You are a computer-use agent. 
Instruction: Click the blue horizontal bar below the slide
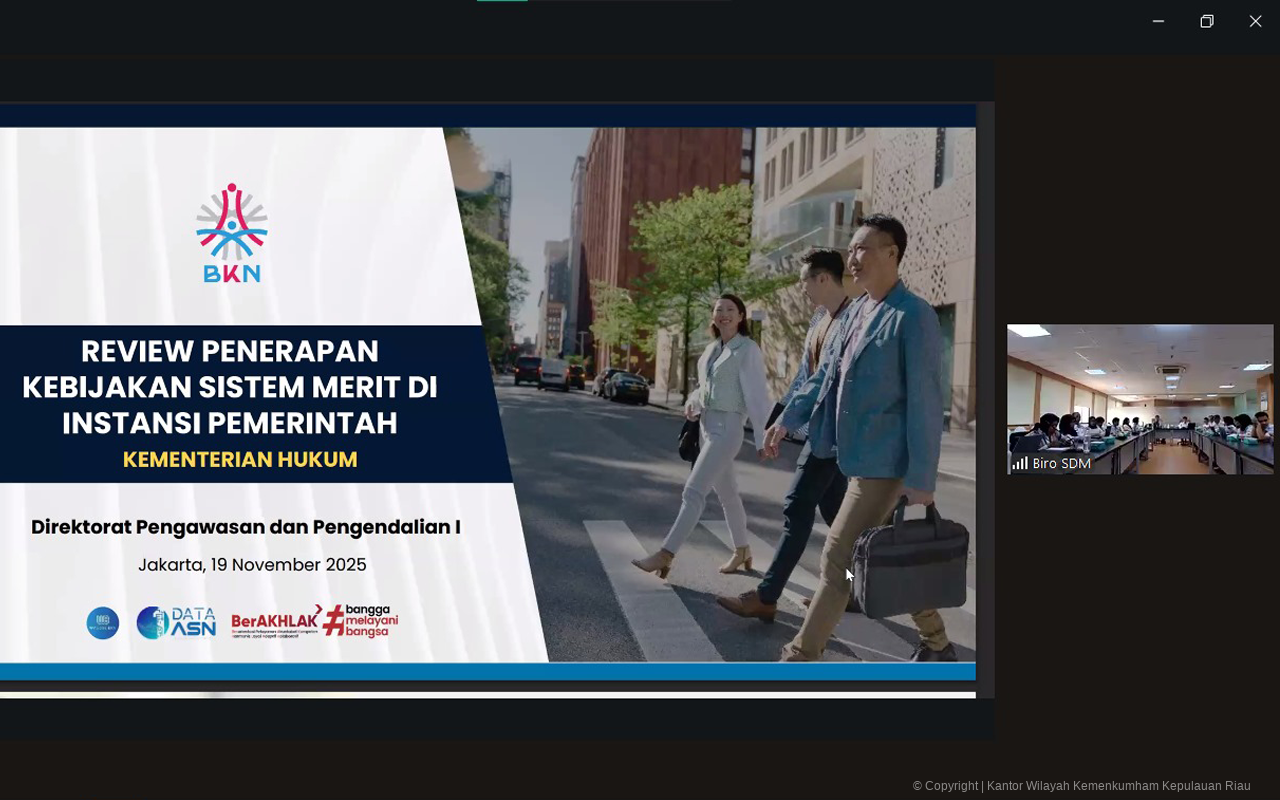[x=488, y=672]
